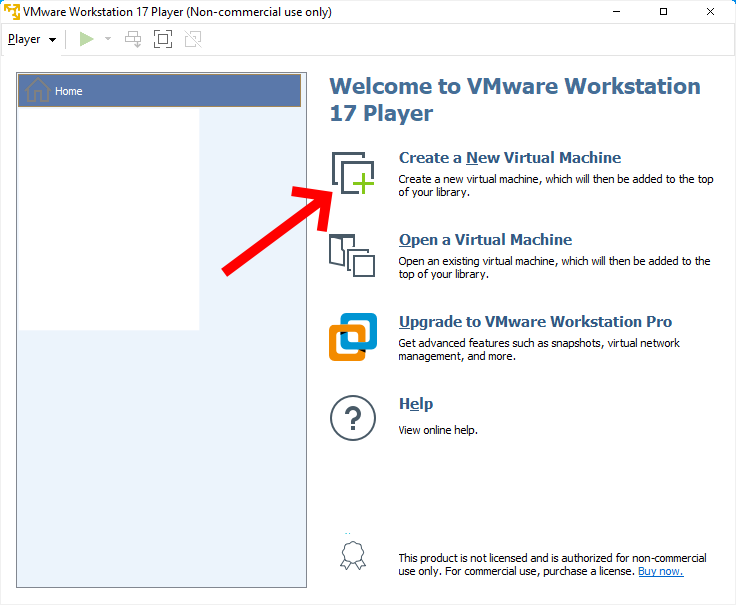Click the VMware logo in the title bar
The height and width of the screenshot is (605, 736).
(12, 12)
